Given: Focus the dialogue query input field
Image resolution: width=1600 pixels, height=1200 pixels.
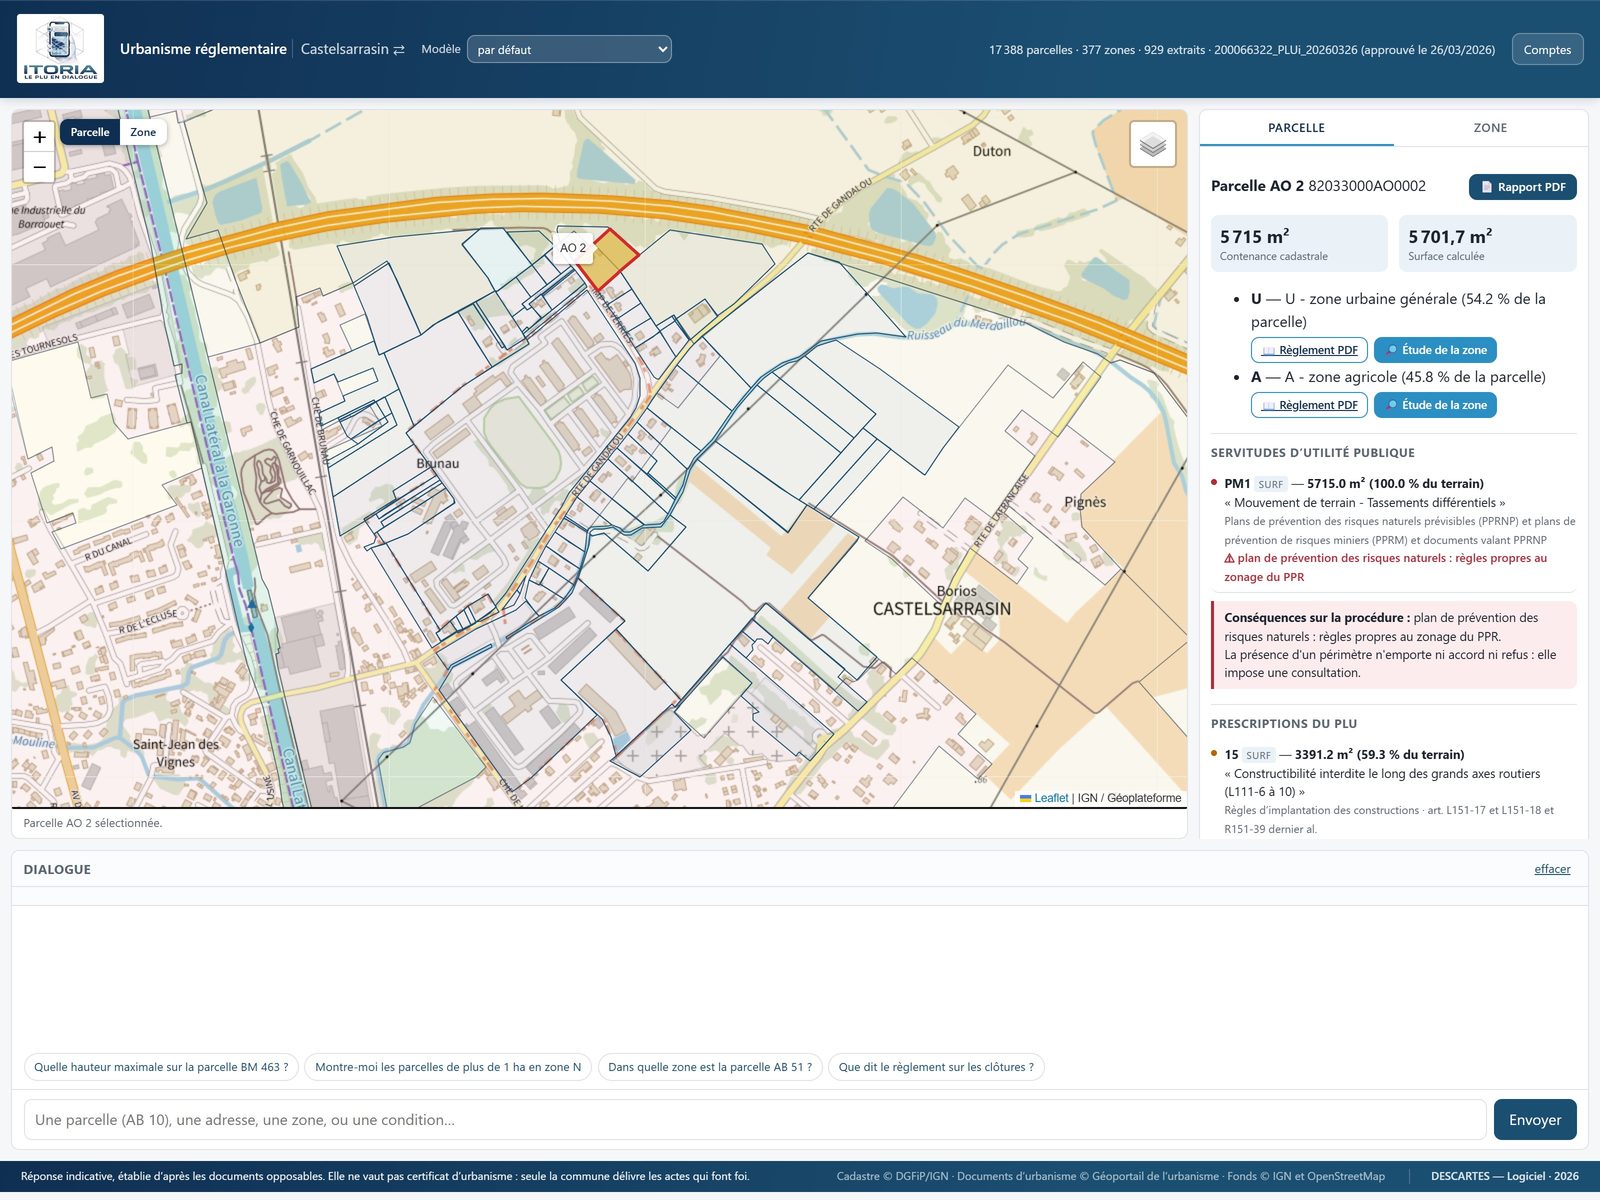Looking at the screenshot, I should pos(755,1120).
